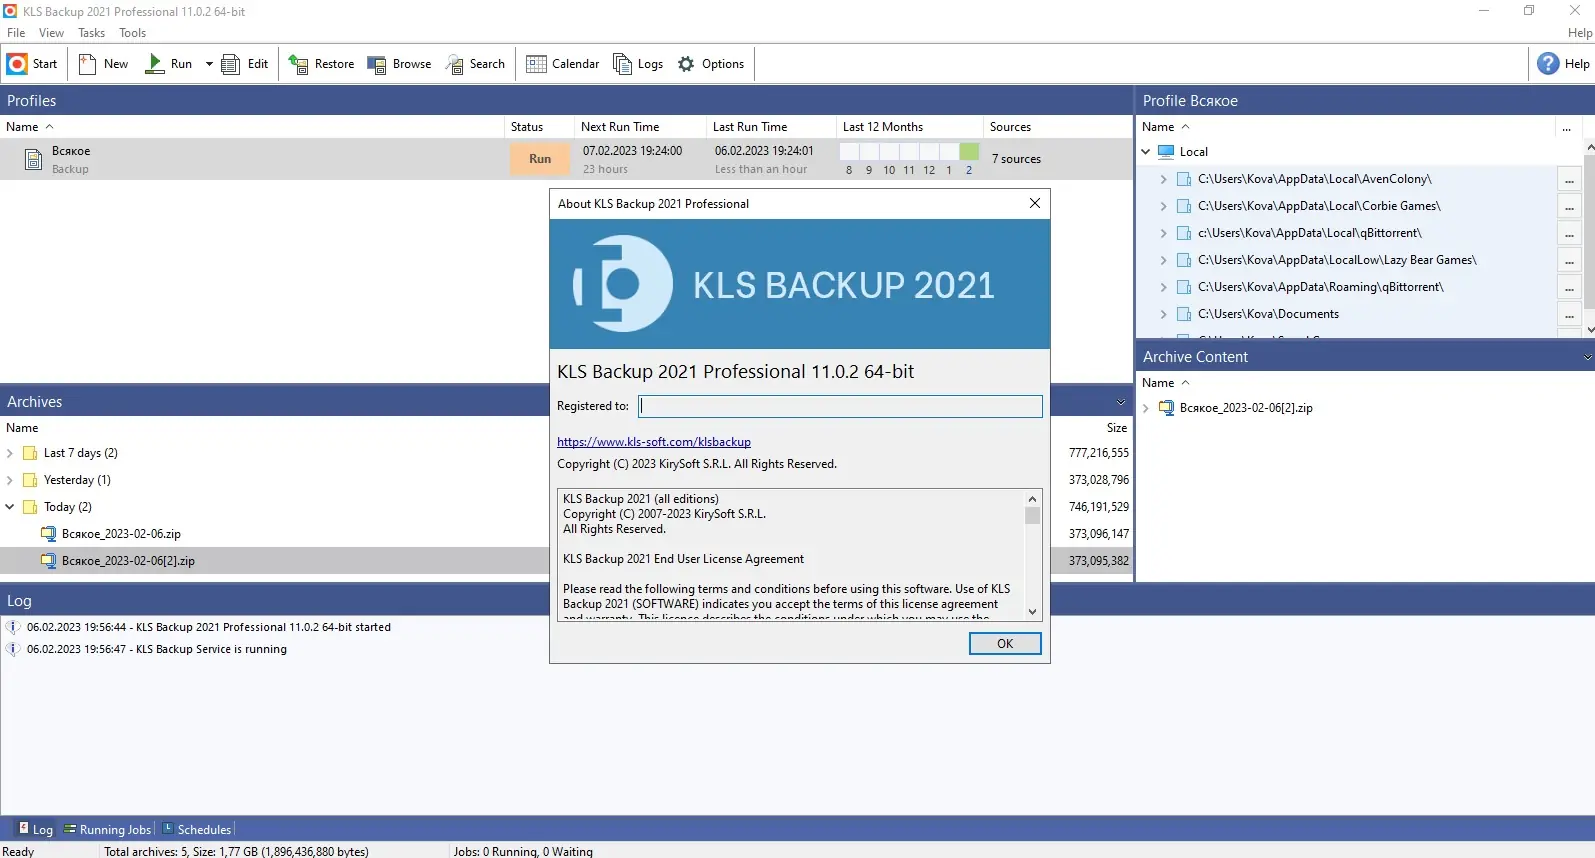
Task: Select the C:\Users\Kova\Documents source folder
Action: click(1268, 314)
